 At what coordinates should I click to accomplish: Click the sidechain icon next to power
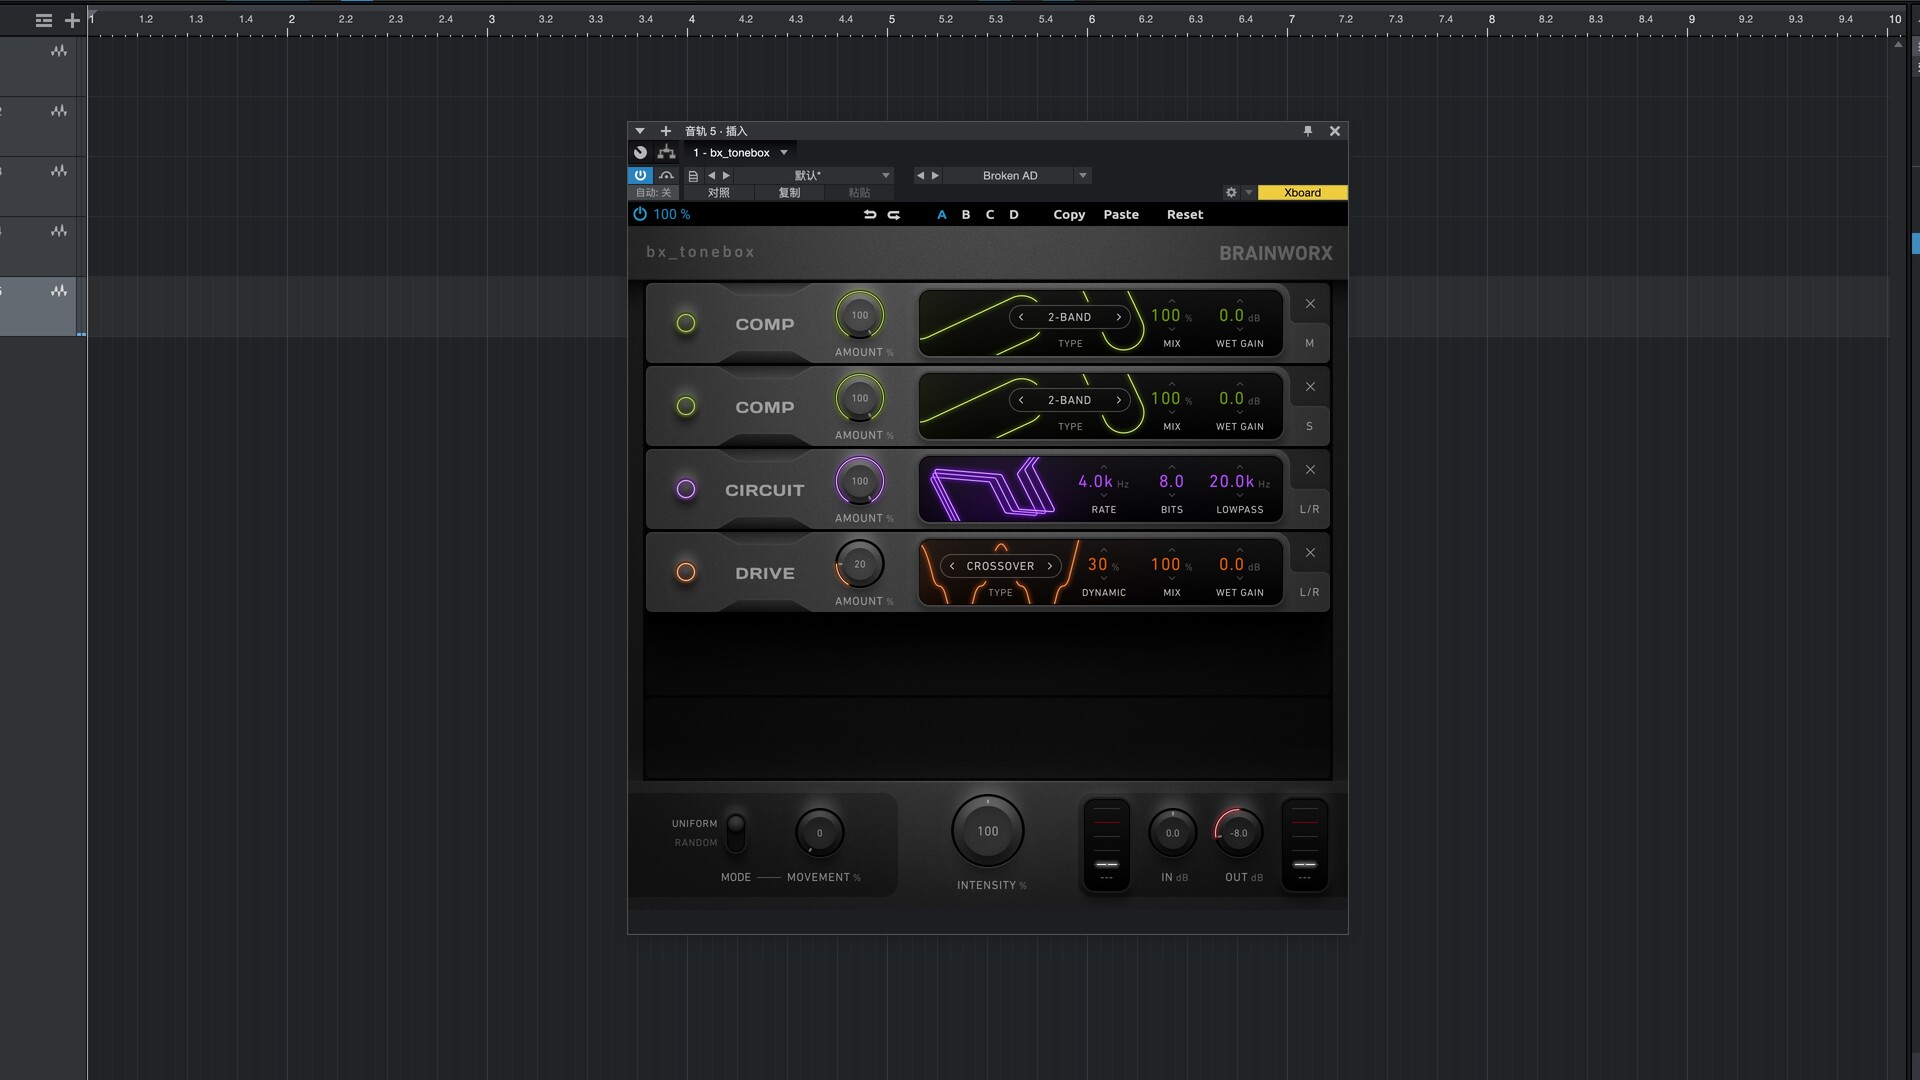coord(666,175)
